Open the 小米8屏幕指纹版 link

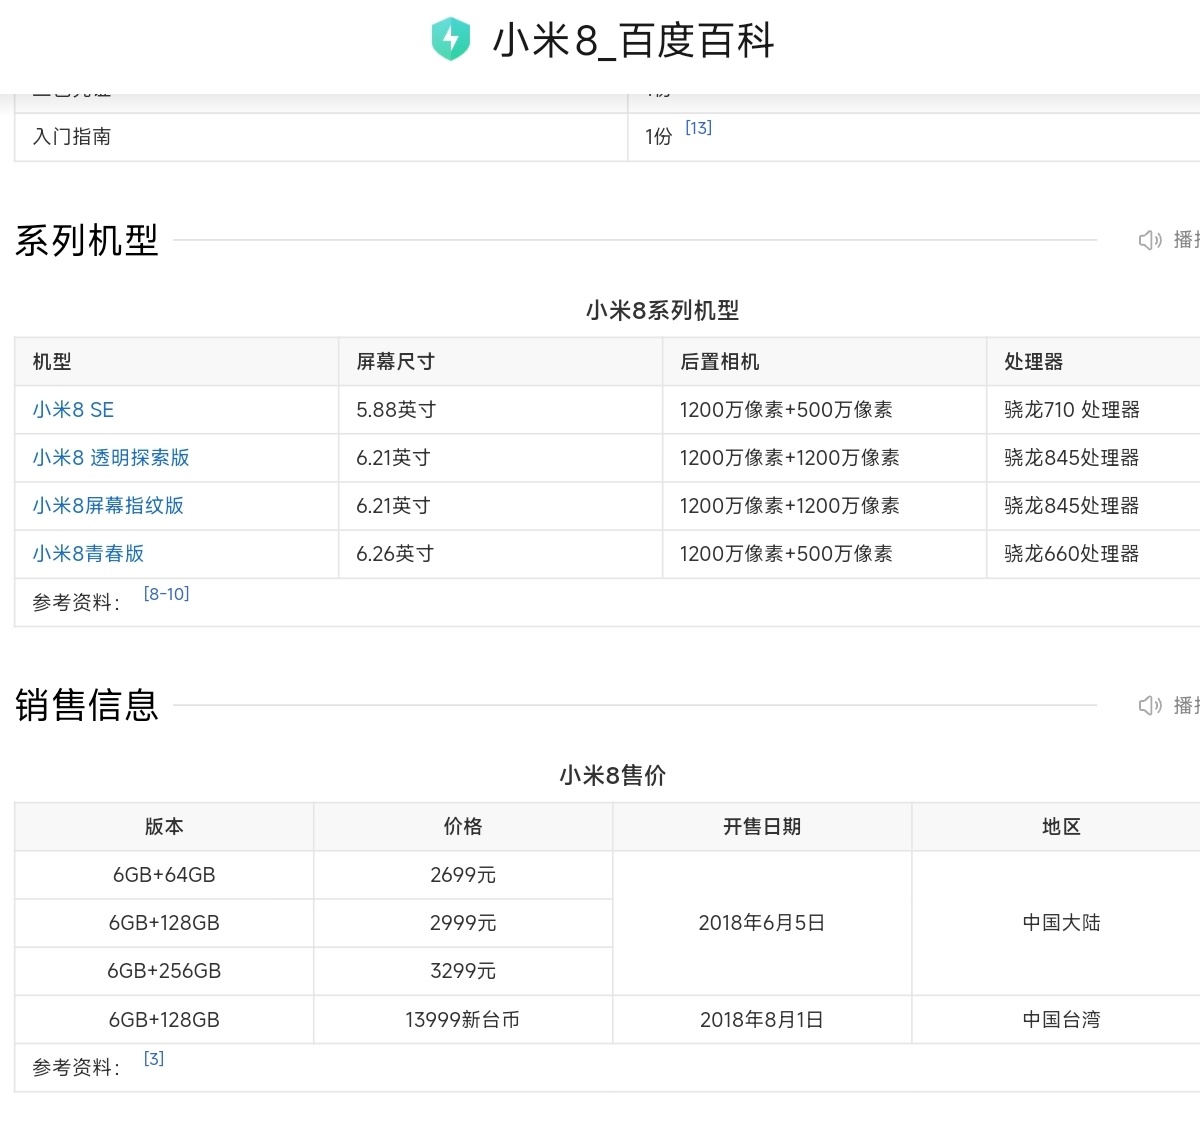point(108,506)
